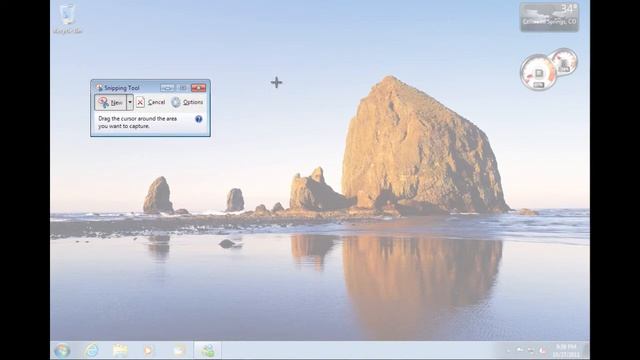Cancel the current snip

151,102
